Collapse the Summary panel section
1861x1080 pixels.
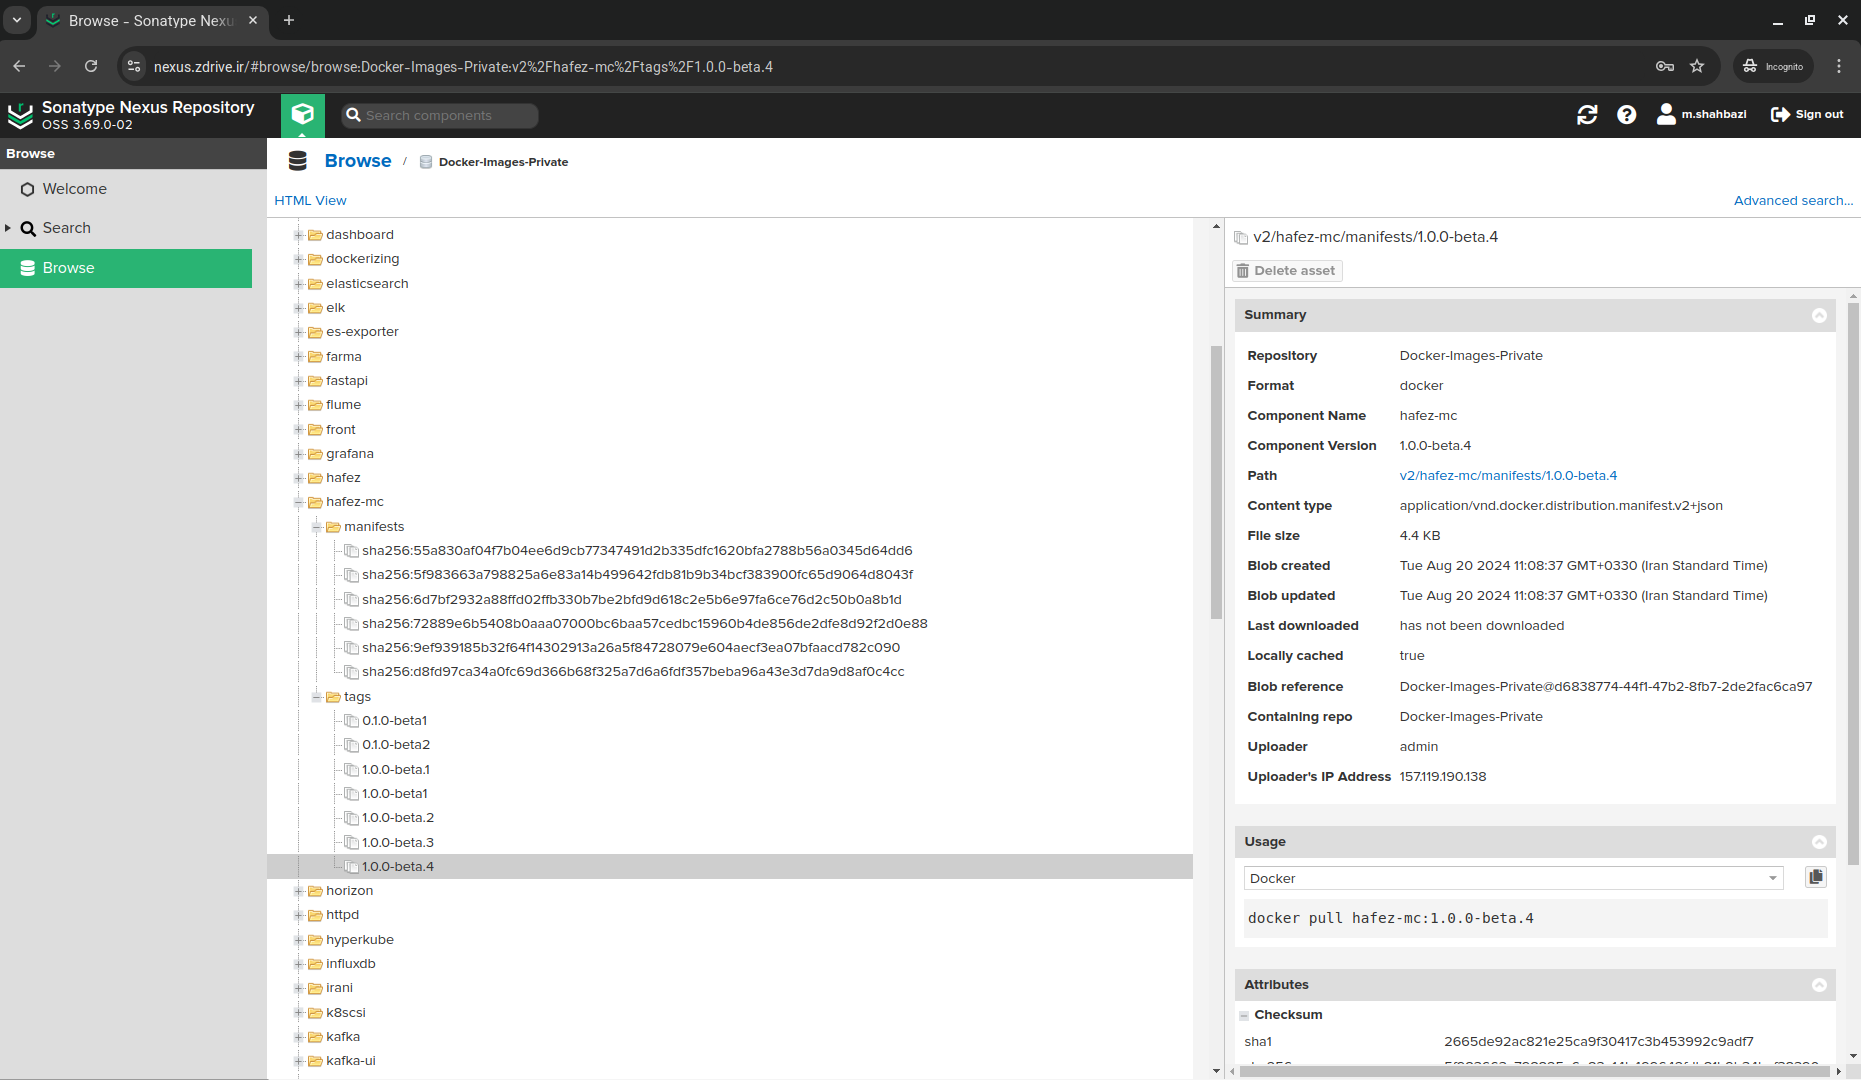click(x=1819, y=315)
